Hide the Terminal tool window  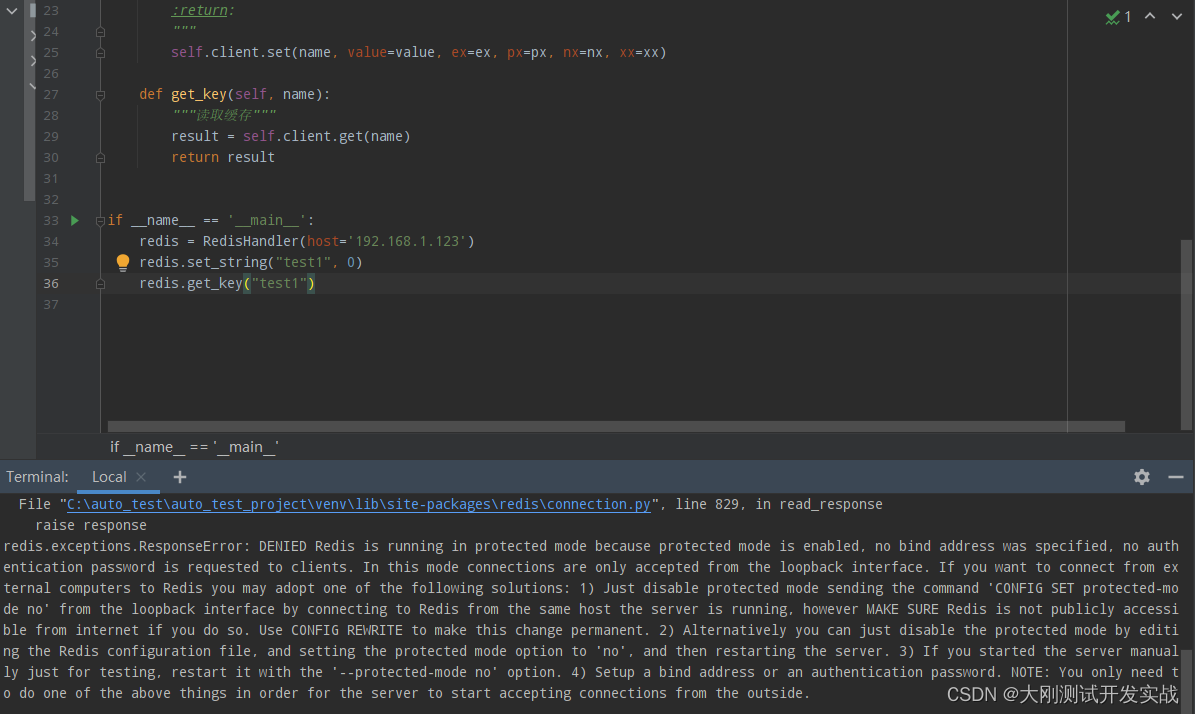[1176, 477]
